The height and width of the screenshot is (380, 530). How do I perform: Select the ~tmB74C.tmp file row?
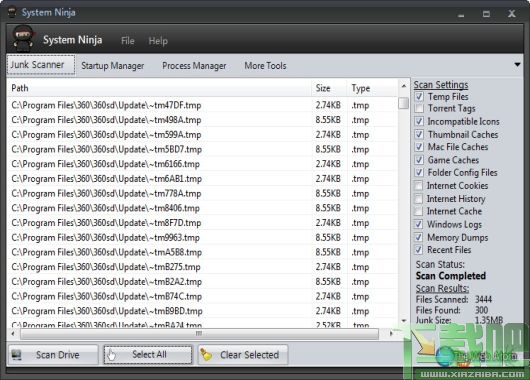point(202,296)
